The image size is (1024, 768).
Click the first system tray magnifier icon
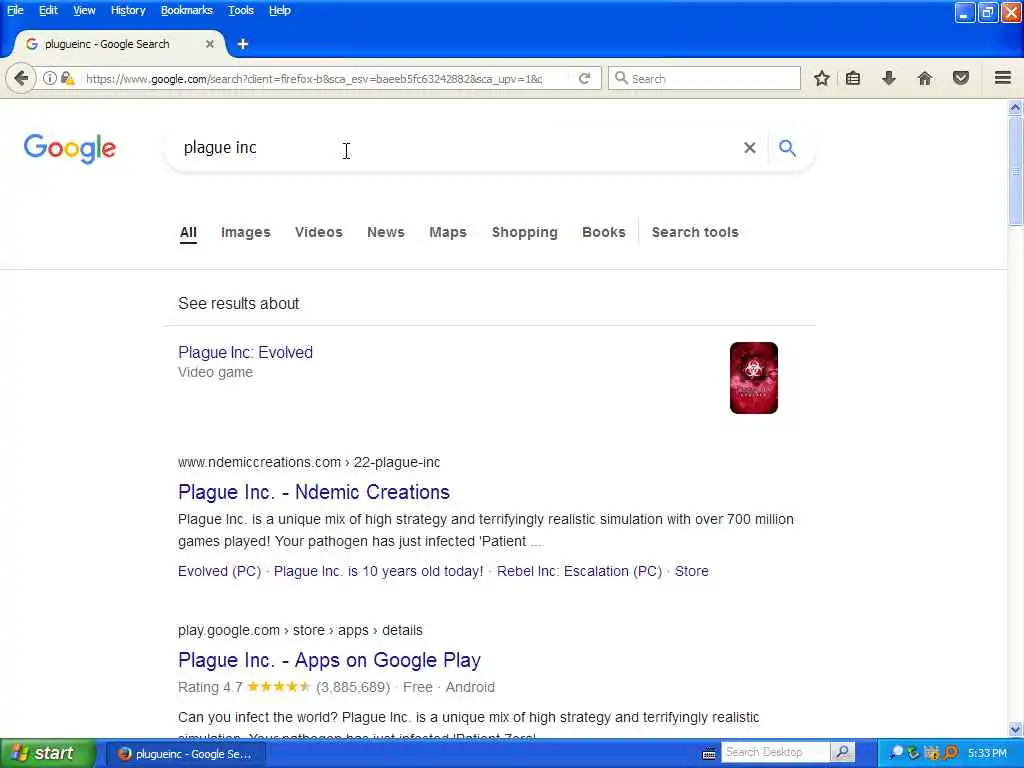[896, 752]
